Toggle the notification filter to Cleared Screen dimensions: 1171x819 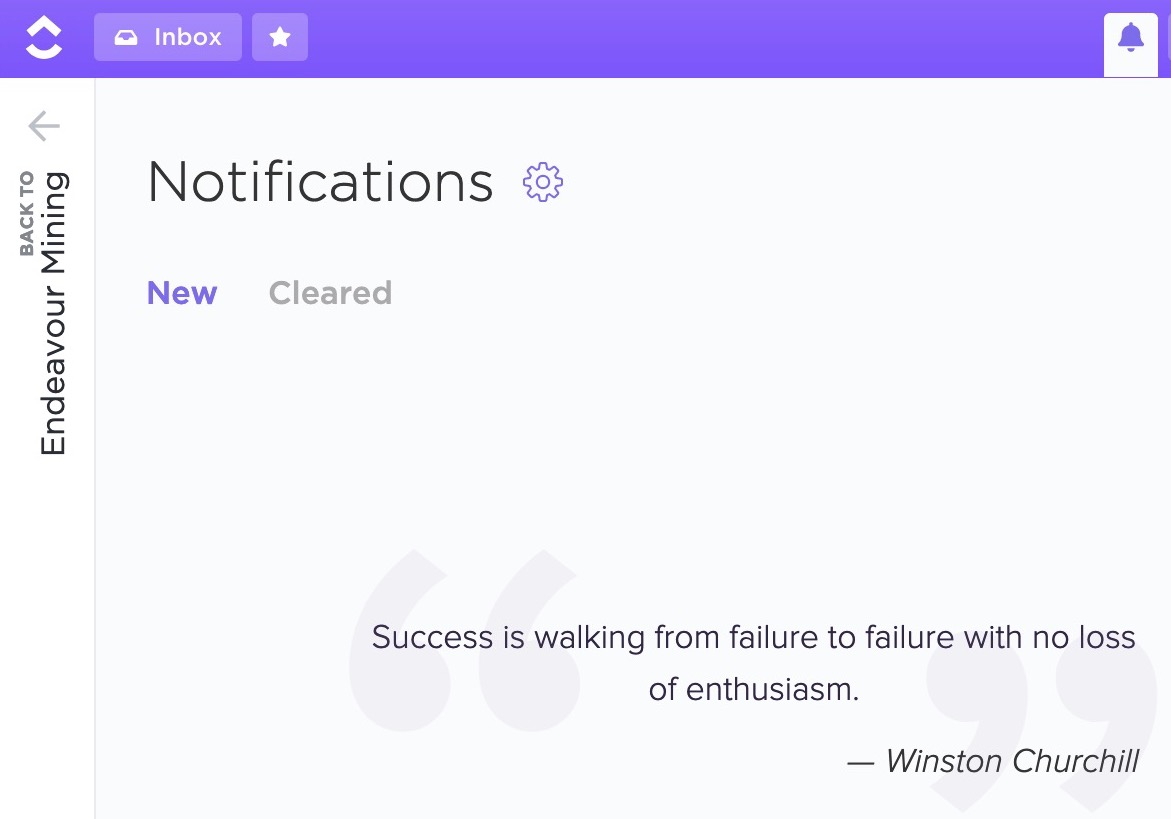330,293
